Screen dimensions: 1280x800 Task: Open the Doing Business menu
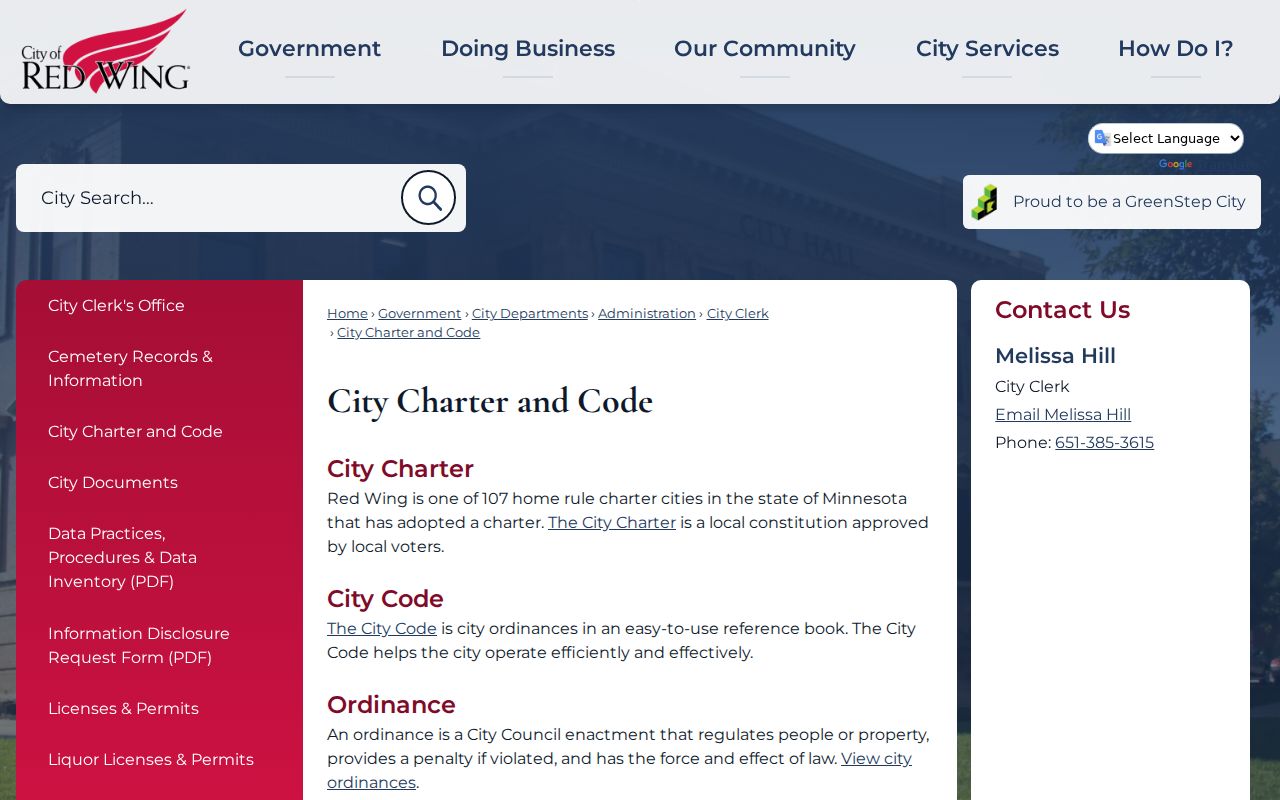pos(528,49)
